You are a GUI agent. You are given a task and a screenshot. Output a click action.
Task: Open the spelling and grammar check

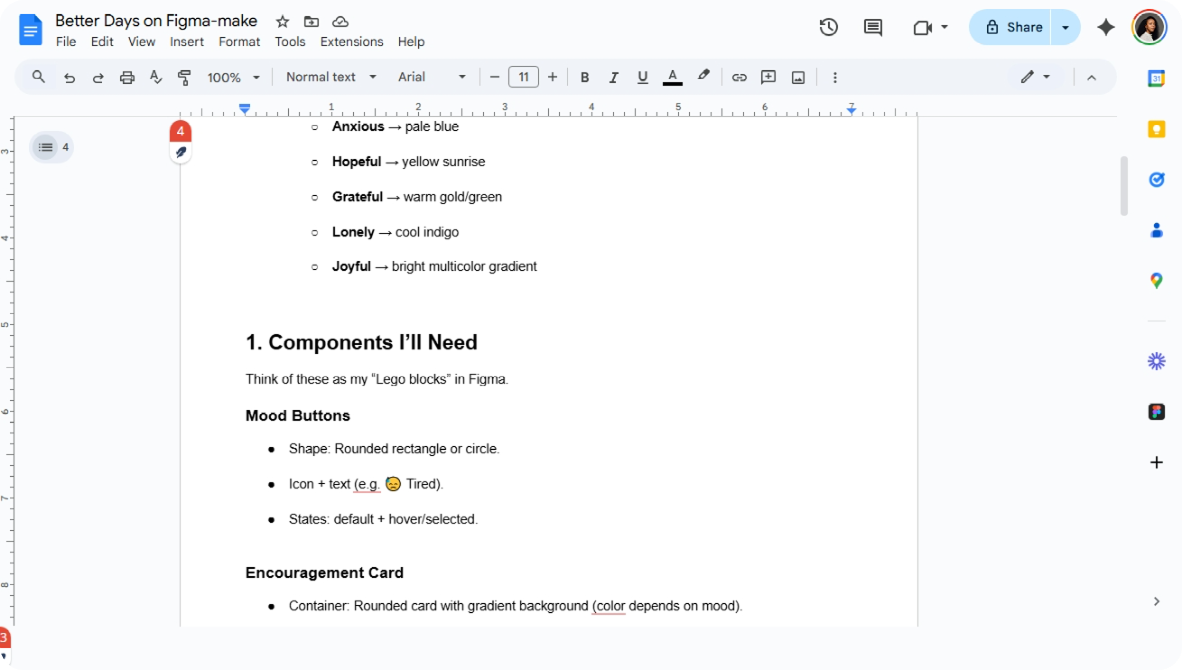pyautogui.click(x=155, y=76)
